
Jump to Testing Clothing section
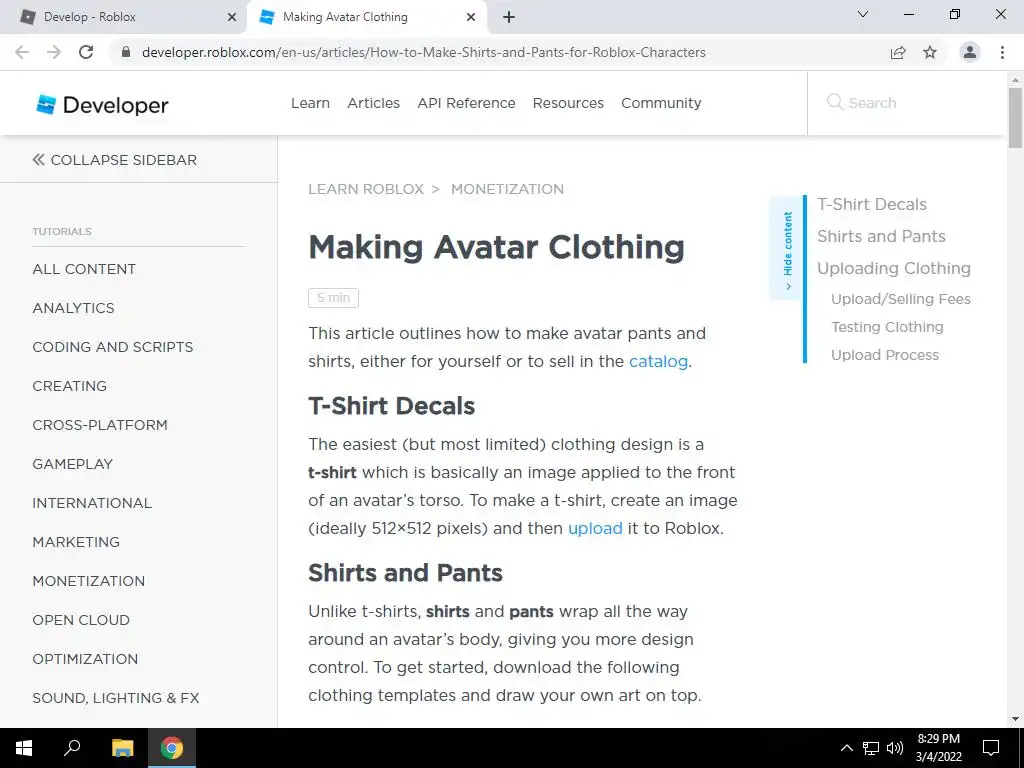[887, 327]
